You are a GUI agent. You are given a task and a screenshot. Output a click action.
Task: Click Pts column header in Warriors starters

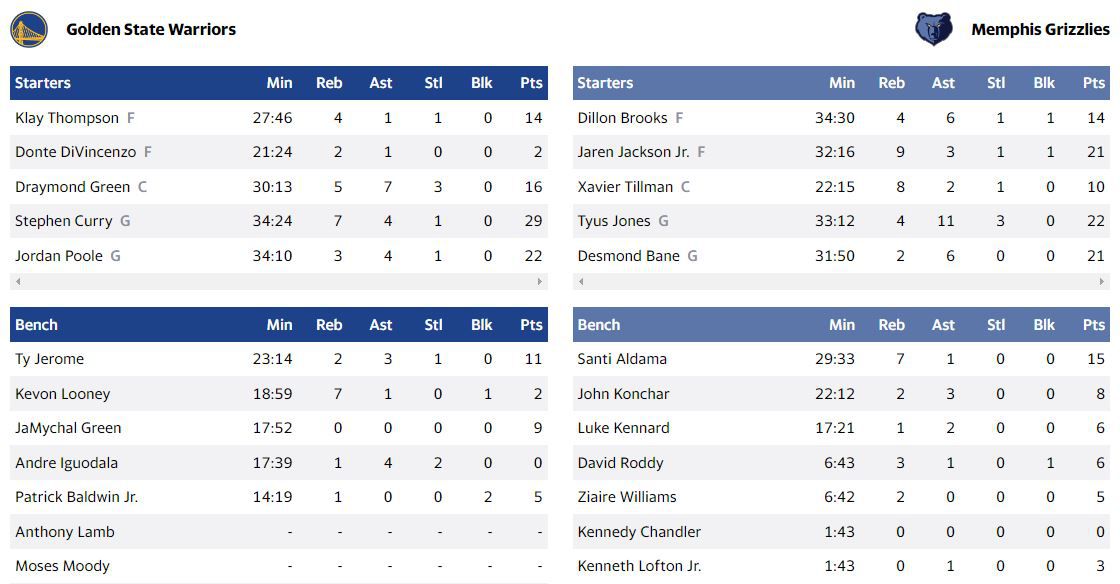(x=531, y=83)
